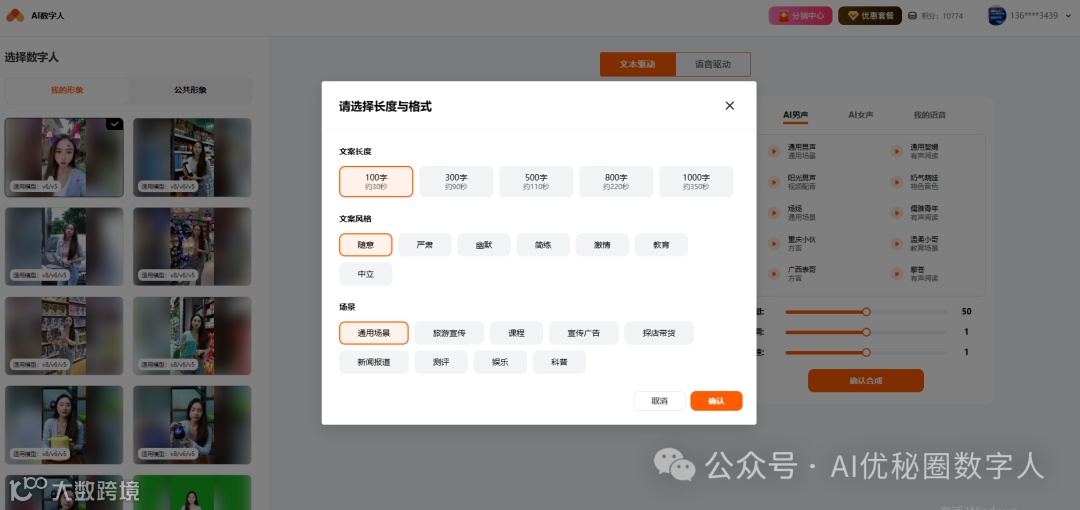Open the 分销中心 button
Viewport: 1080px width, 510px height.
pyautogui.click(x=800, y=15)
